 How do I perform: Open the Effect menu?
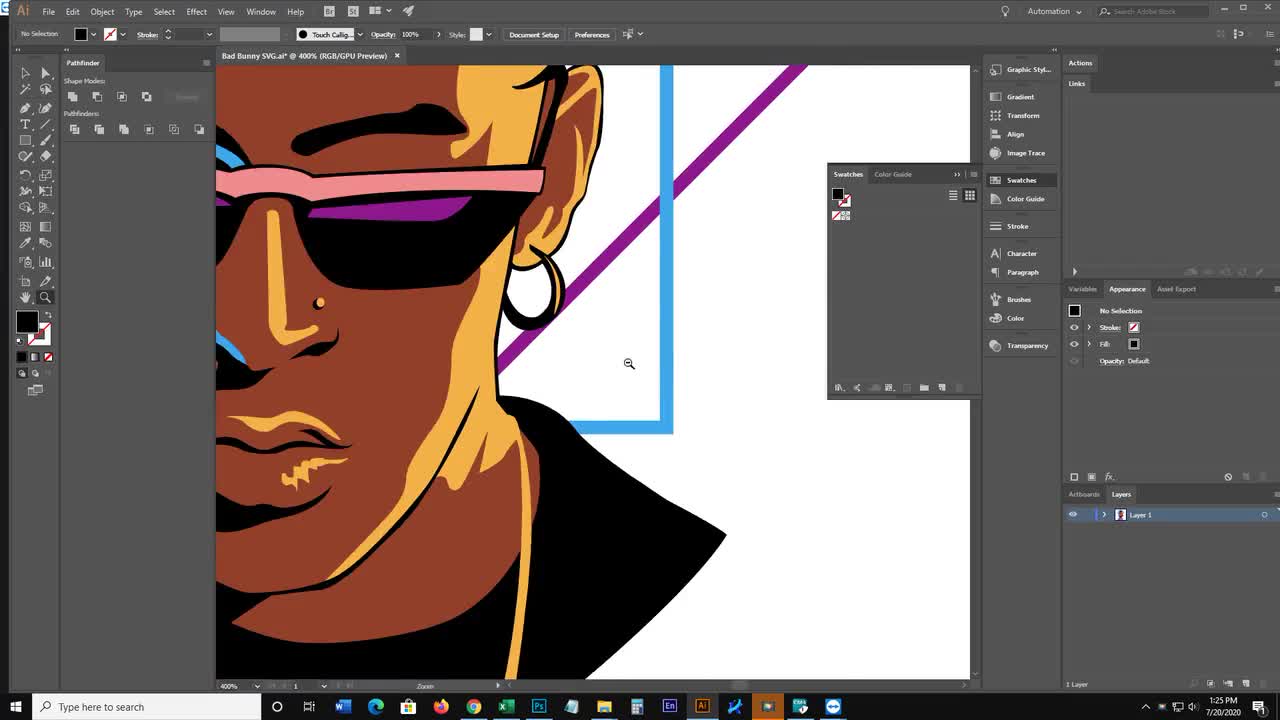pos(196,11)
